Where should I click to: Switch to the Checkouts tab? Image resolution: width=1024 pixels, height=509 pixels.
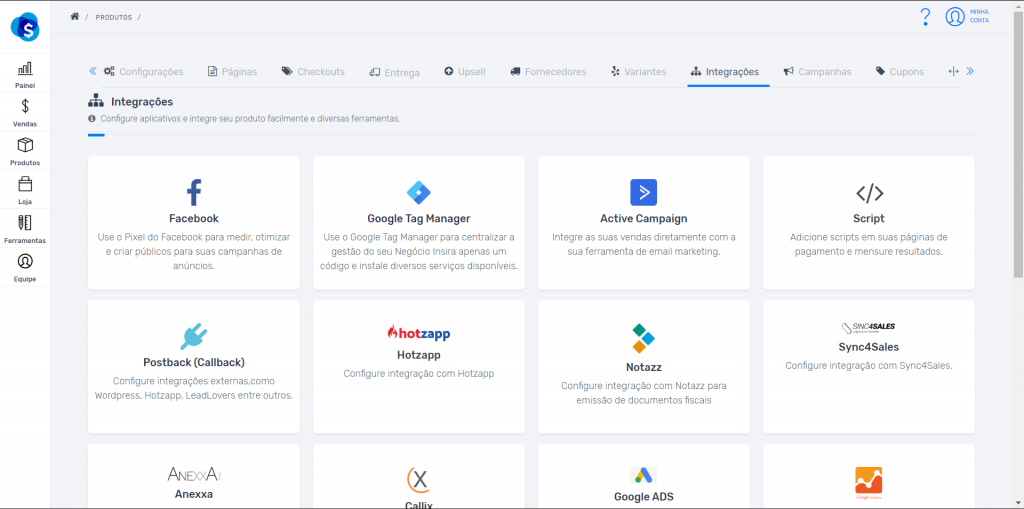click(313, 72)
